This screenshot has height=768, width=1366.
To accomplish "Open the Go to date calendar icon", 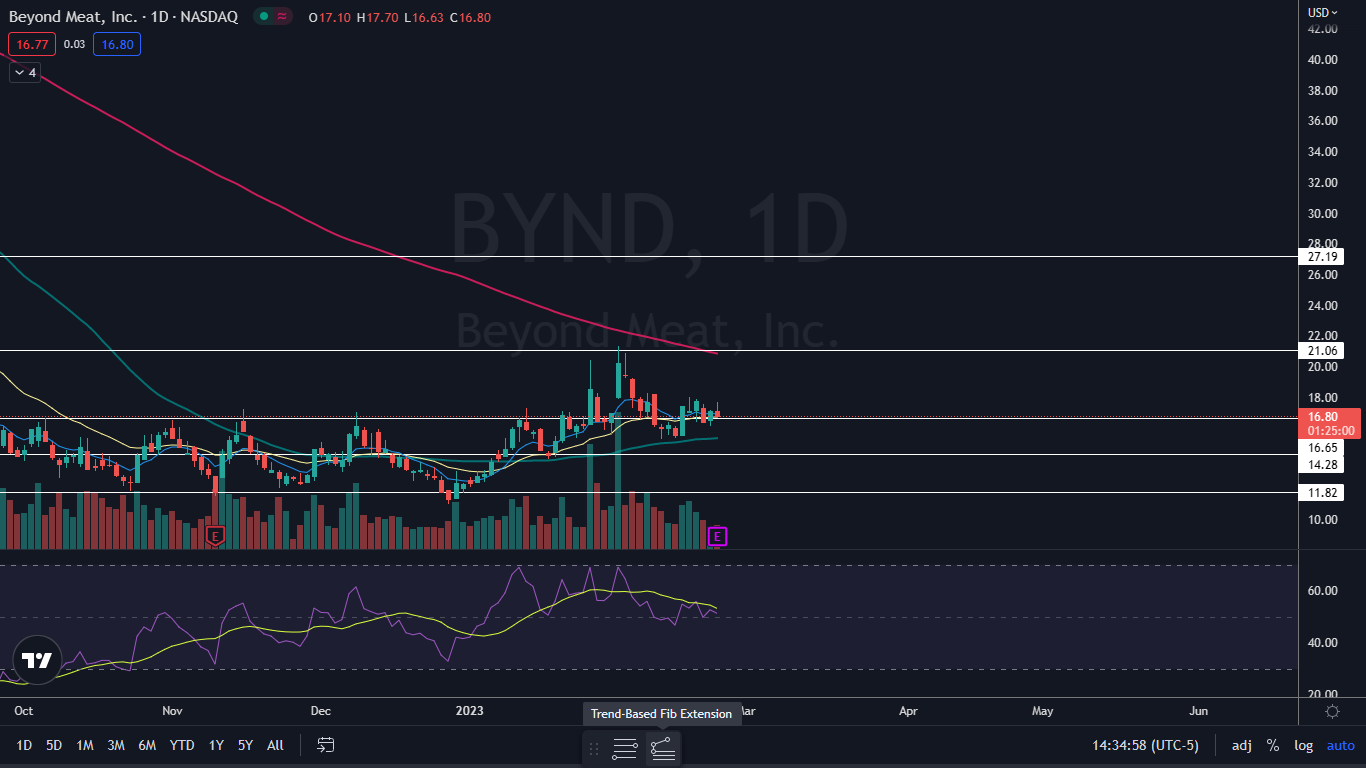I will (326, 745).
